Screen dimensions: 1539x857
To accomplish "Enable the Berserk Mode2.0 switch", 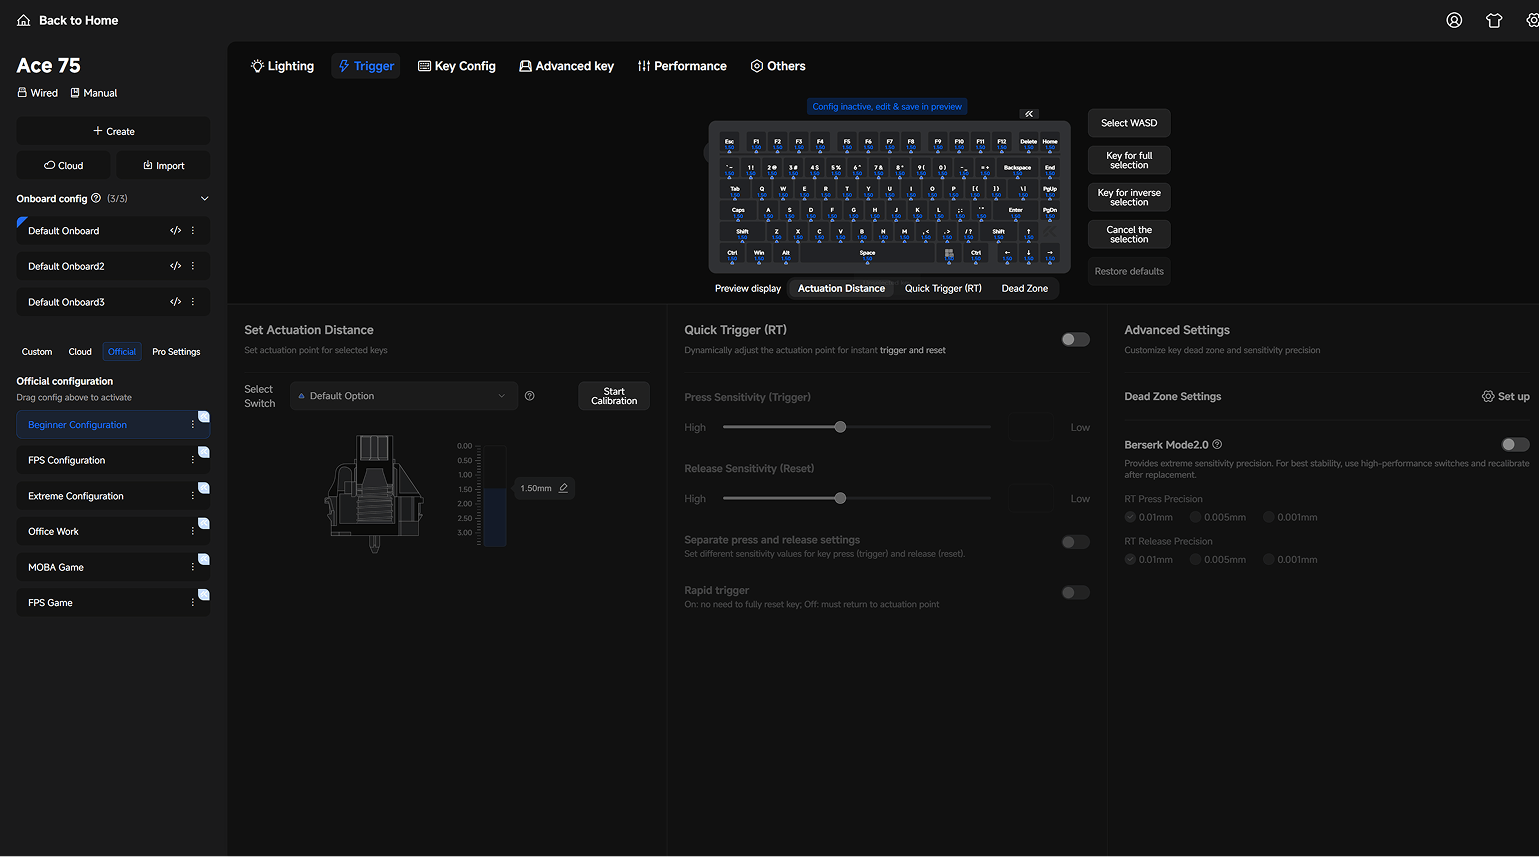I will pos(1515,444).
